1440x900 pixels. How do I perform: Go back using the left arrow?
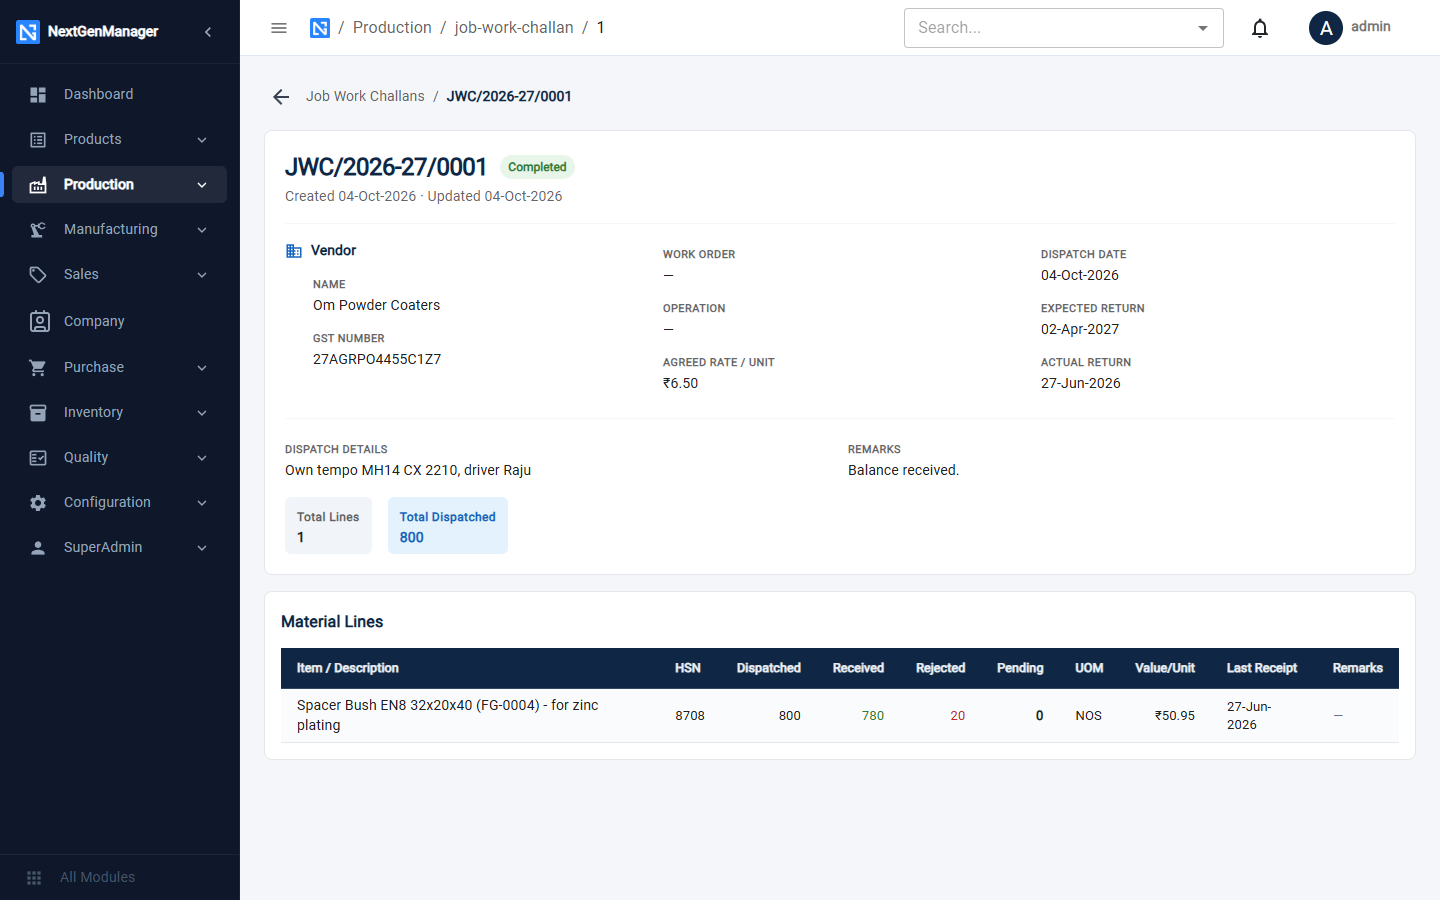point(281,97)
